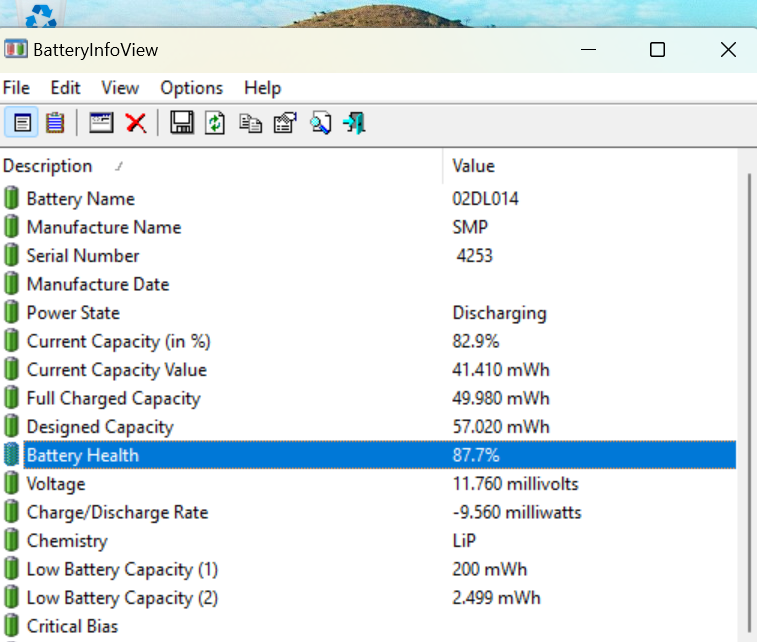The width and height of the screenshot is (757, 642).
Task: Click battery icon beside Battery Name
Action: [x=12, y=198]
